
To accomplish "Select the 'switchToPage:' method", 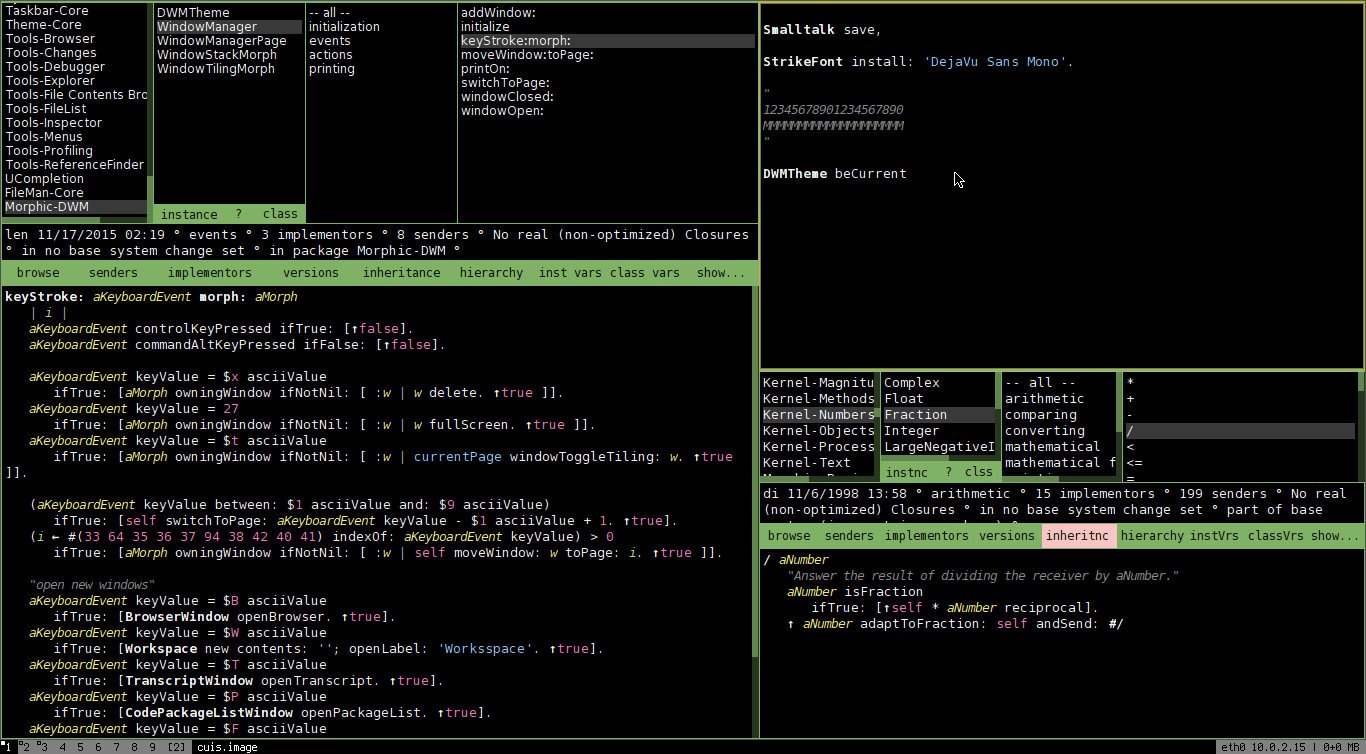I will point(504,83).
